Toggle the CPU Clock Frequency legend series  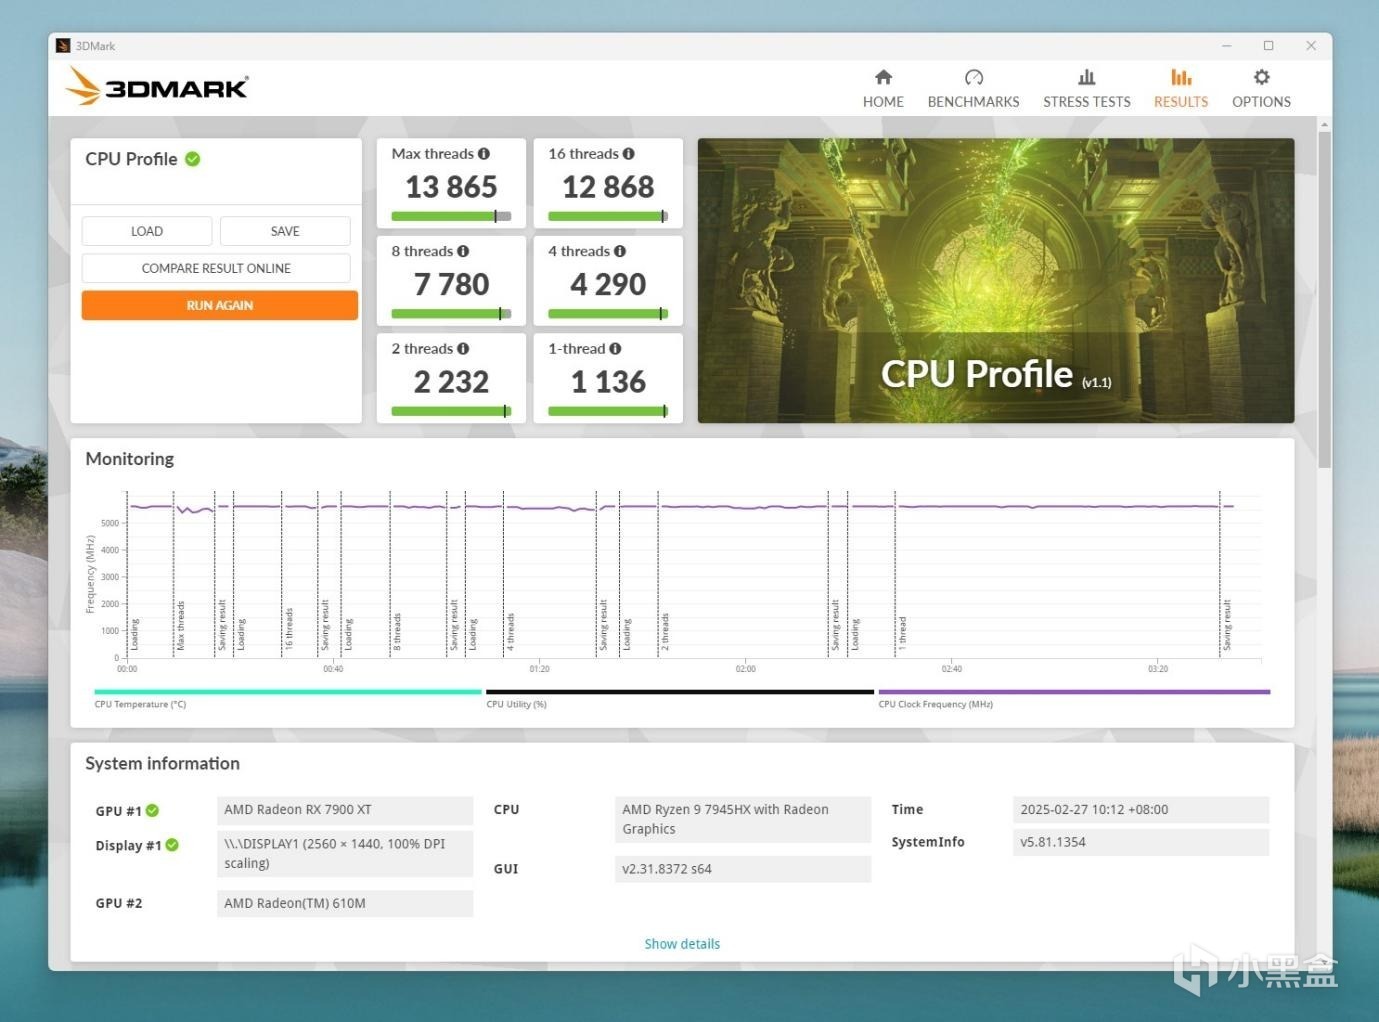pyautogui.click(x=1074, y=697)
